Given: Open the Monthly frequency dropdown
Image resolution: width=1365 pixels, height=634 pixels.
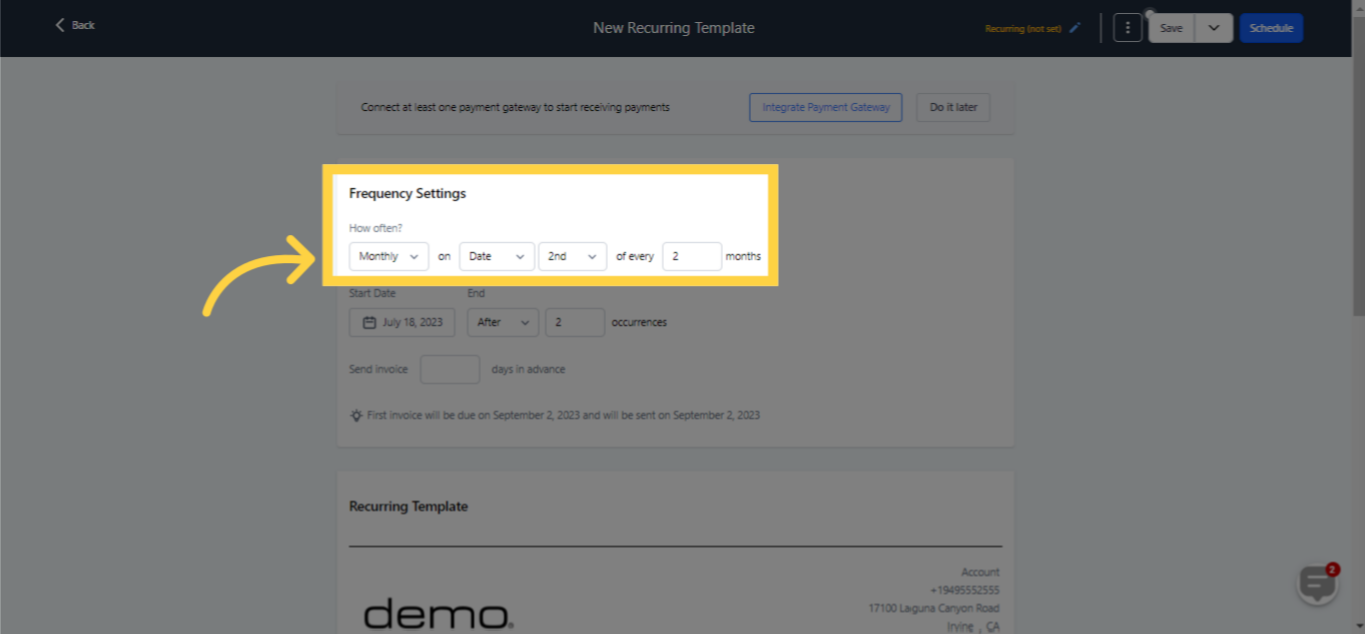Looking at the screenshot, I should pos(389,256).
